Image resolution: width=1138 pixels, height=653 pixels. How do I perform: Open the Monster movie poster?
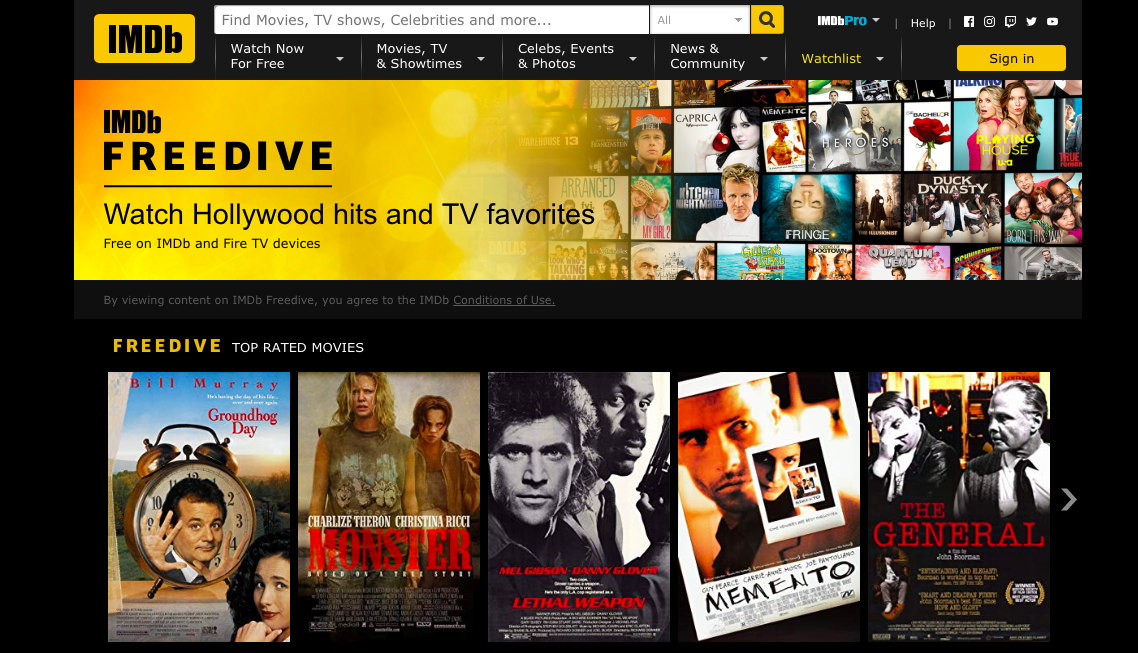click(x=389, y=506)
